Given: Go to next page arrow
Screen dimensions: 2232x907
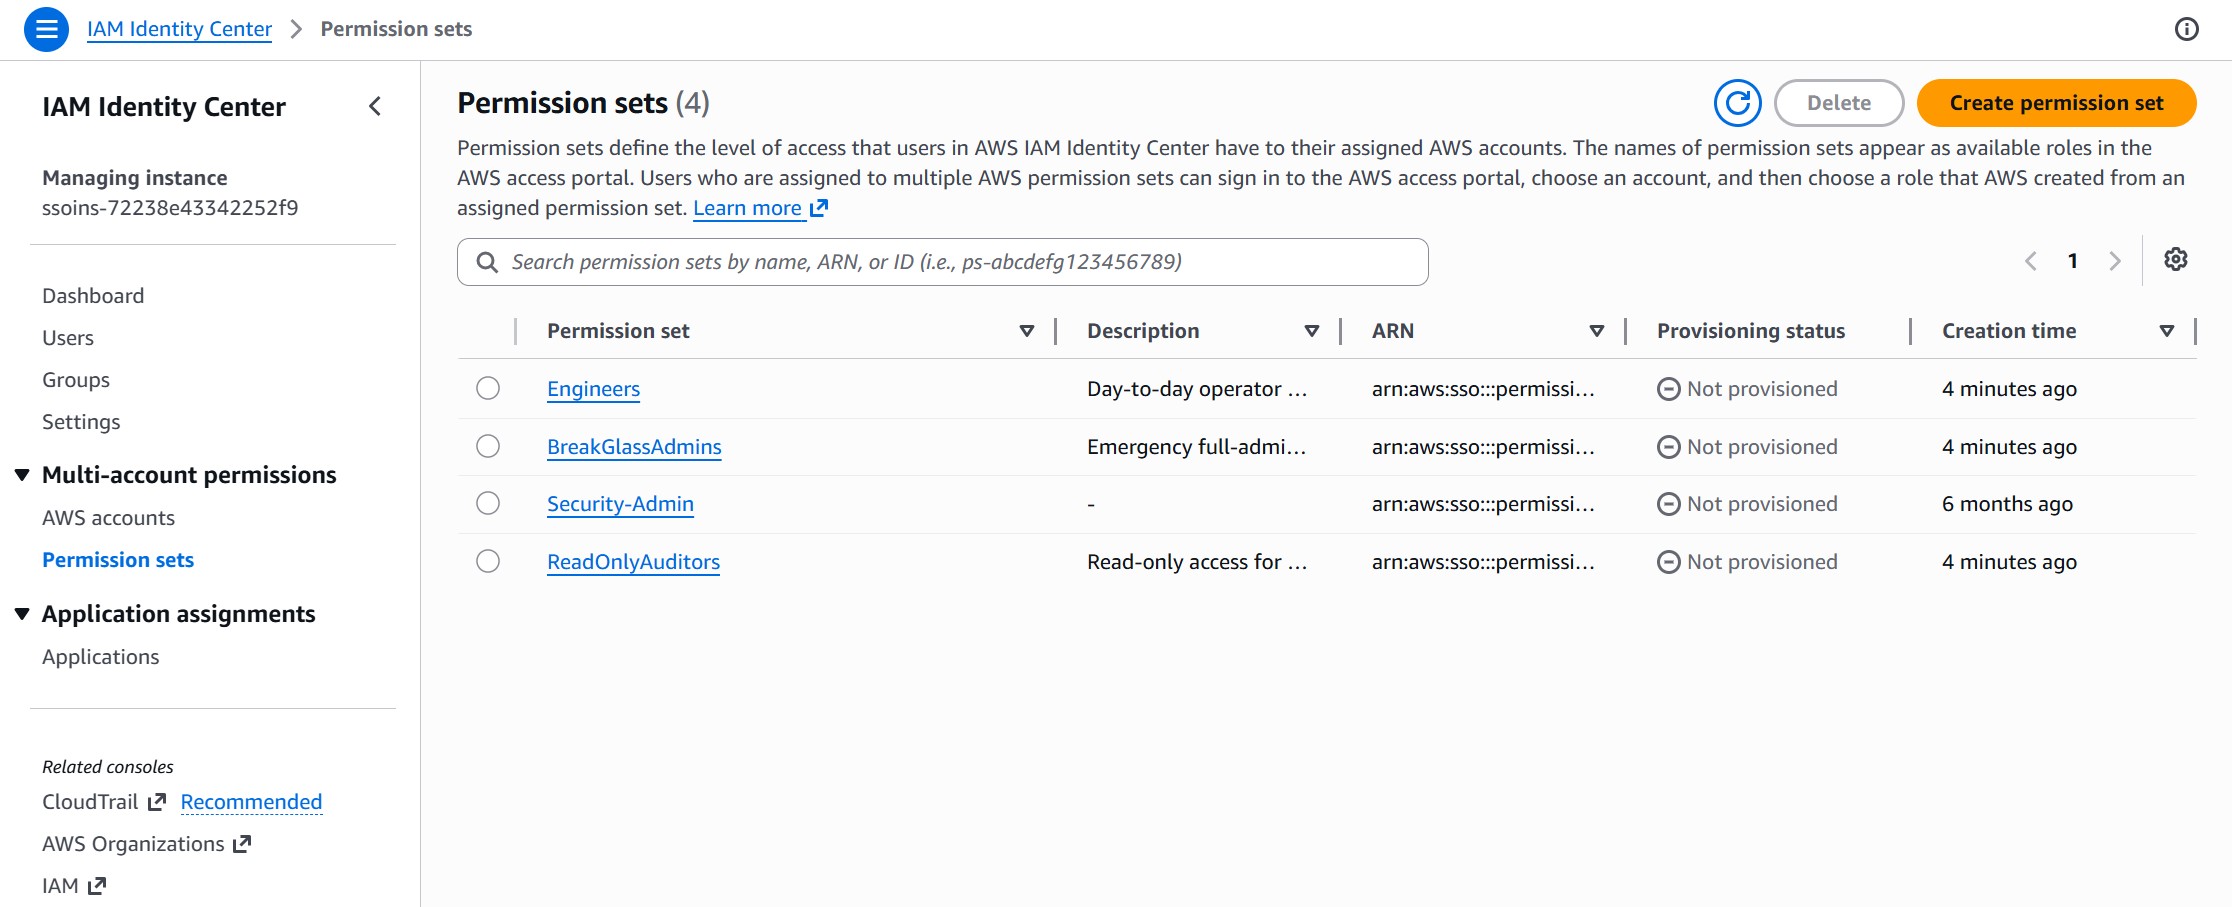Looking at the screenshot, I should pyautogui.click(x=2115, y=261).
